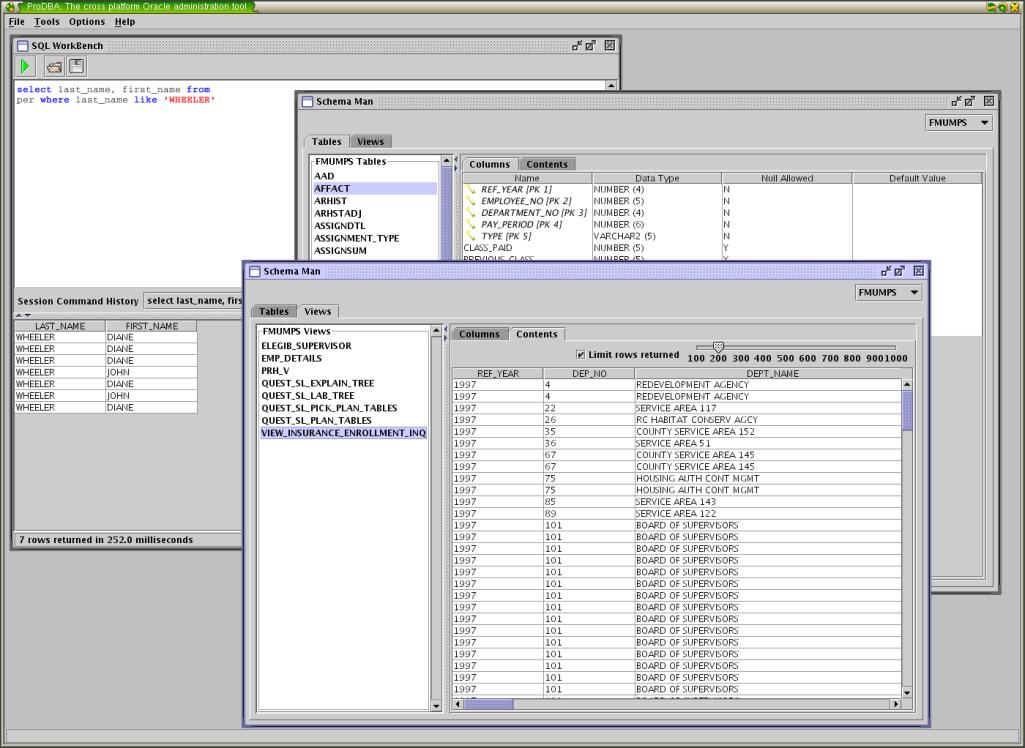Click the DEPT_NAME column header

tap(767, 373)
